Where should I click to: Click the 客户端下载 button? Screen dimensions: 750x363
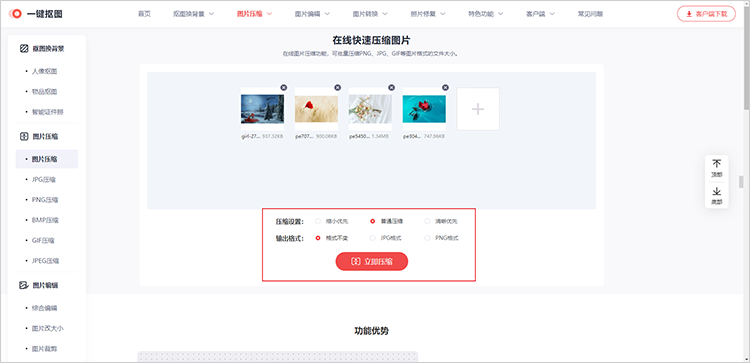(x=706, y=14)
